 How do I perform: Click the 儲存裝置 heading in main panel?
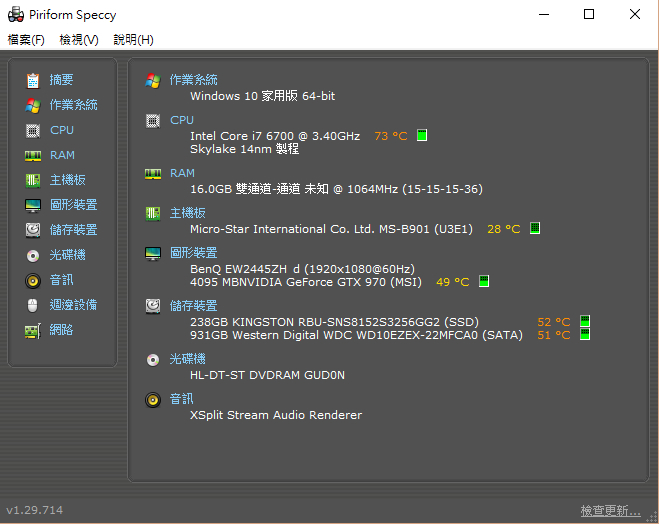(x=193, y=306)
